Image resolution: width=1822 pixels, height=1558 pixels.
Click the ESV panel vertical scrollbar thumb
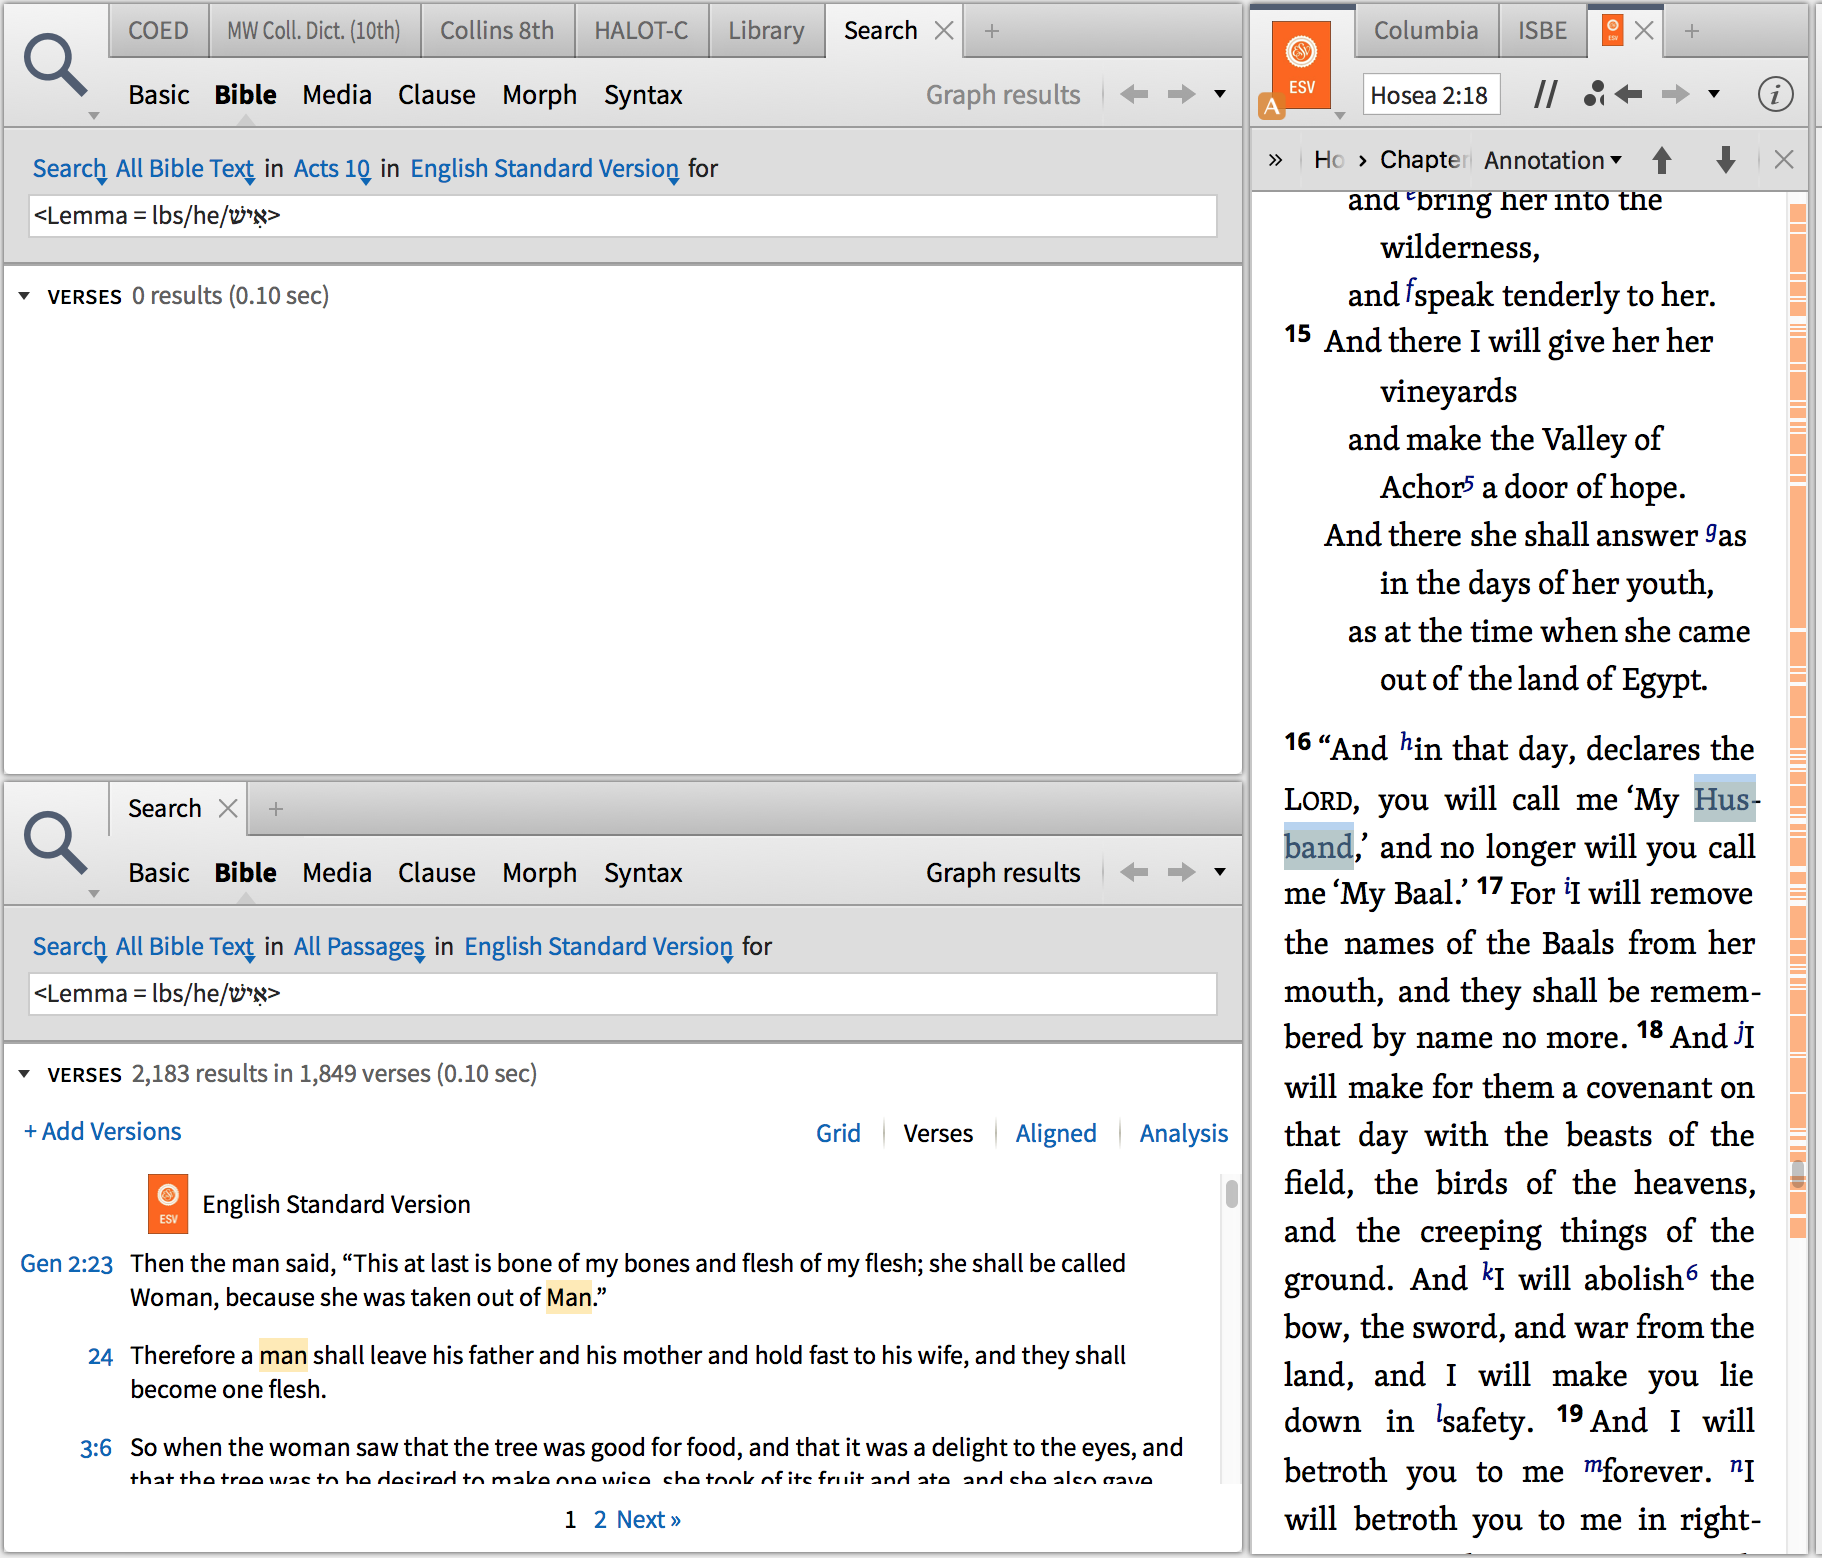pos(1798,1173)
